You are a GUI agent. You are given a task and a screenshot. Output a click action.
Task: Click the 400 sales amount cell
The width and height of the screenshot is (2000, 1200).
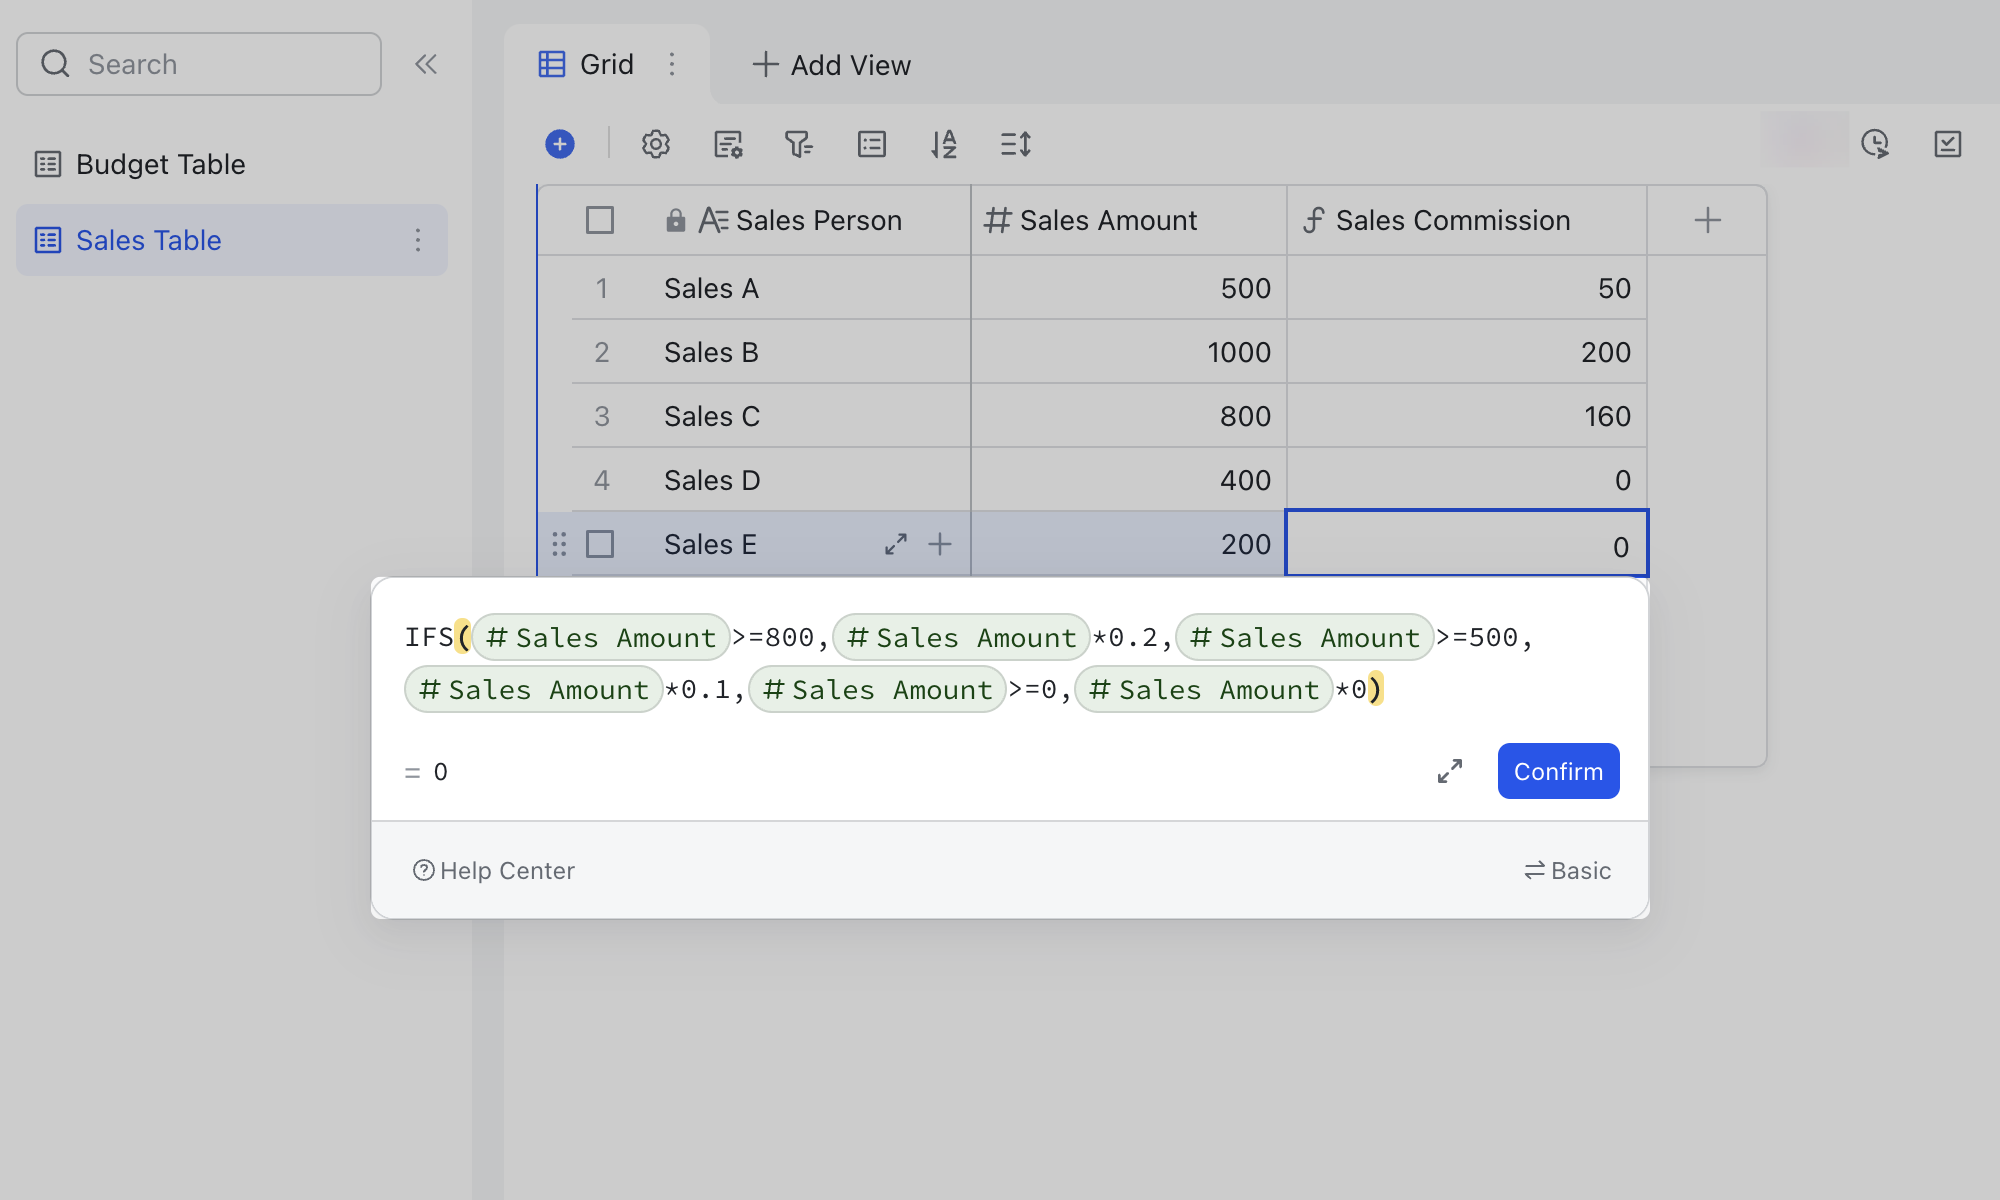point(1128,480)
